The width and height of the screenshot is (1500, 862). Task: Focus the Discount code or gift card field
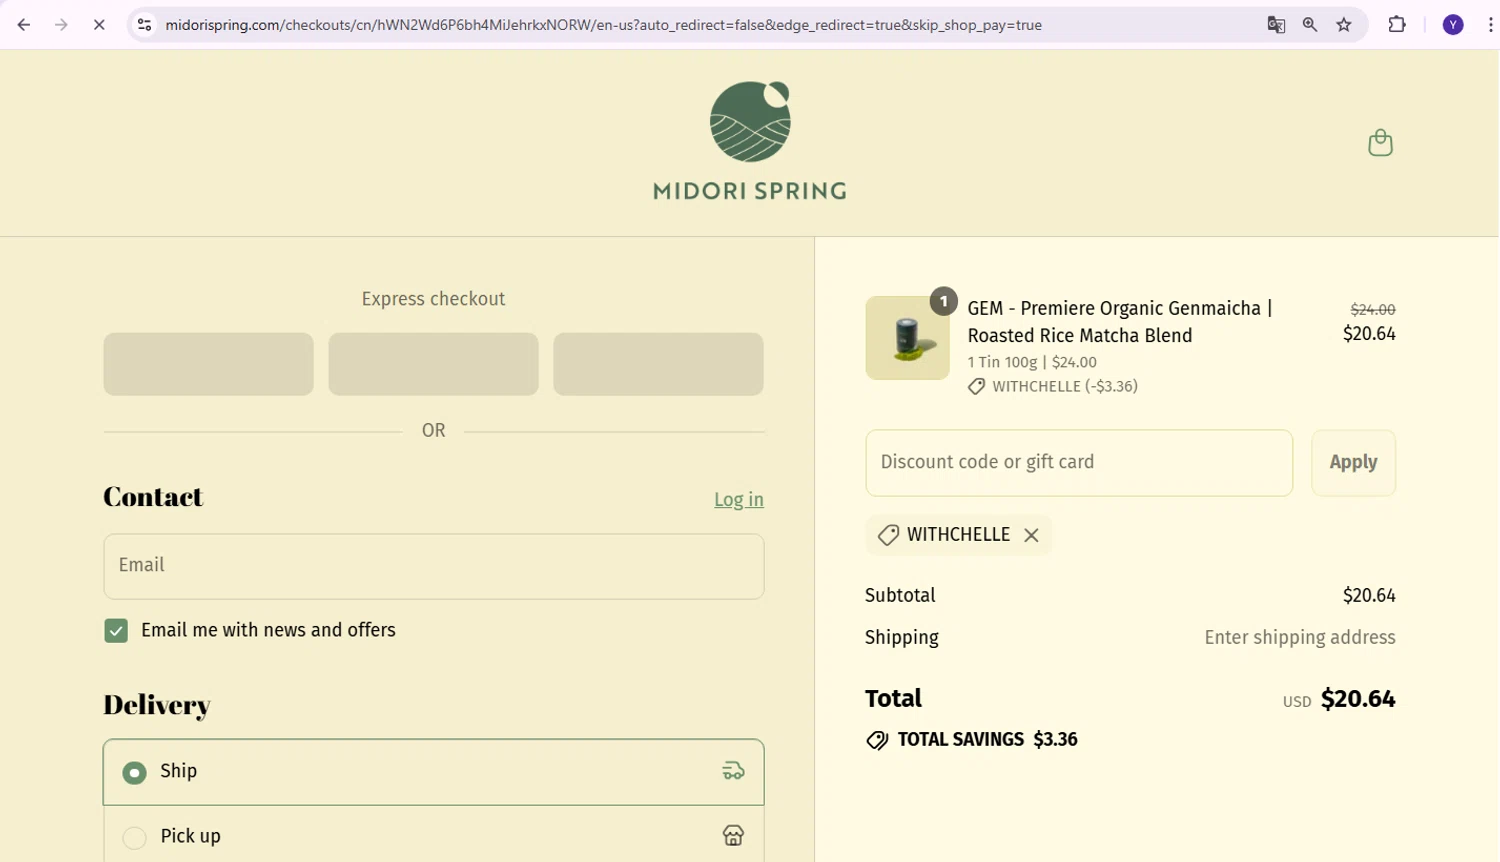click(x=1079, y=463)
